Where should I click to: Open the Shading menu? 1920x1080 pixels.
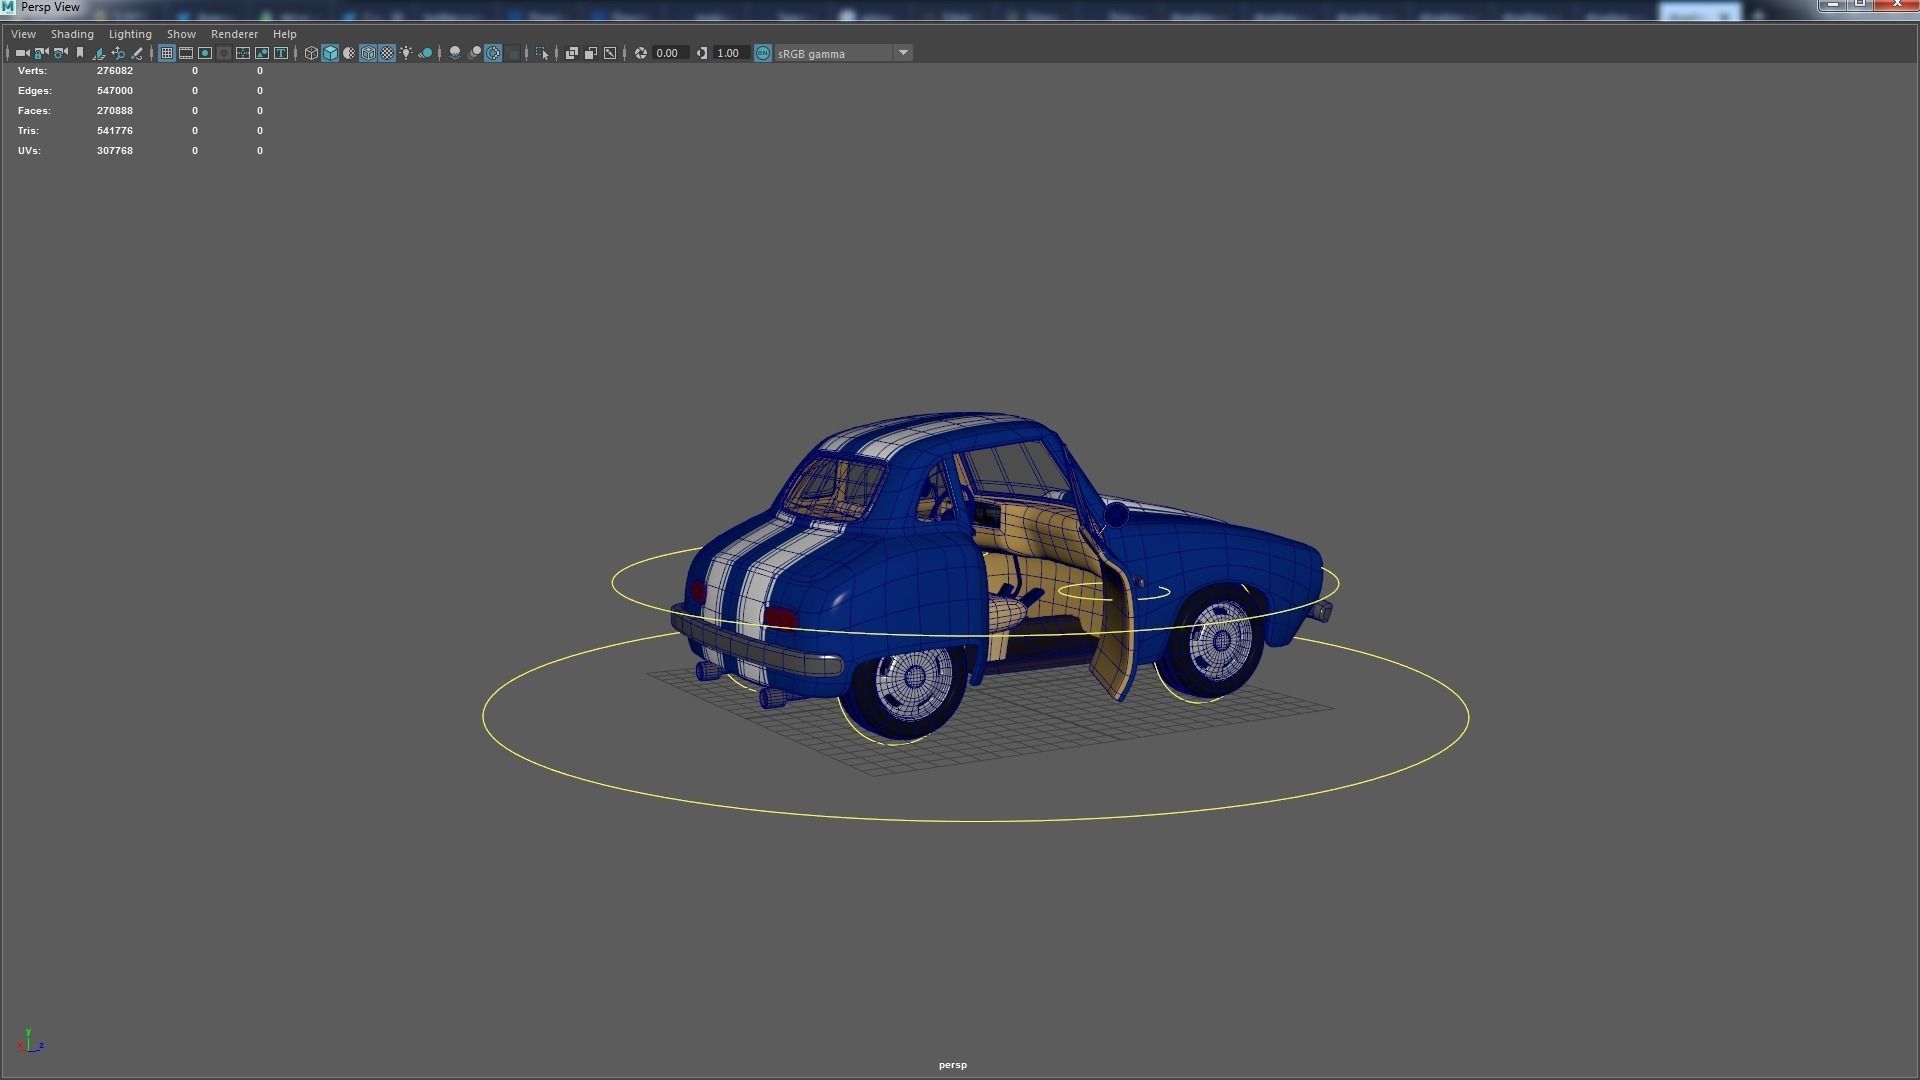coord(72,34)
